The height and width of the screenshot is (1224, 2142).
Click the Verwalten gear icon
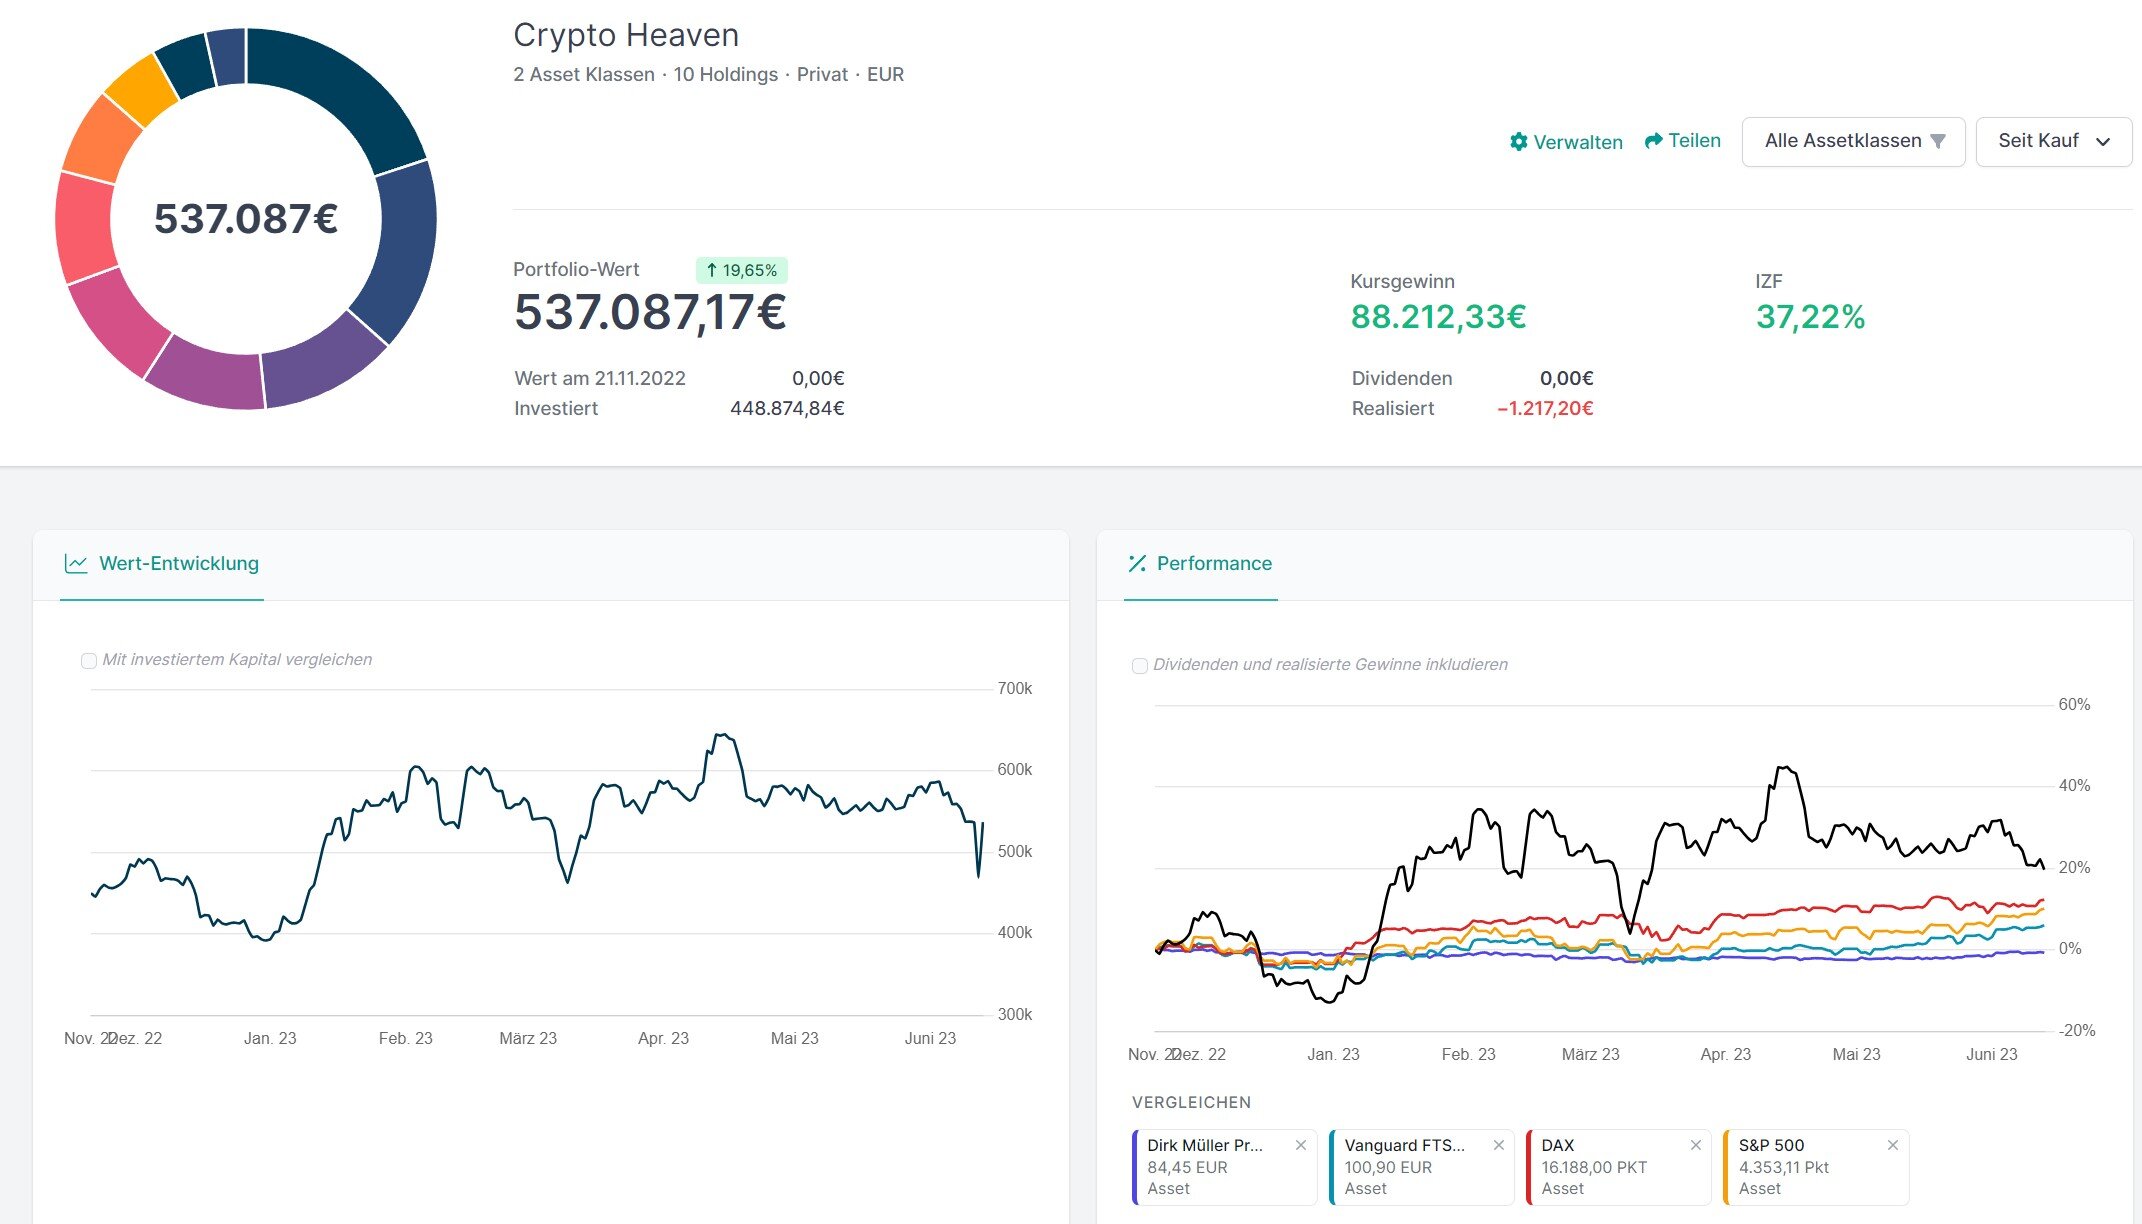coord(1518,142)
